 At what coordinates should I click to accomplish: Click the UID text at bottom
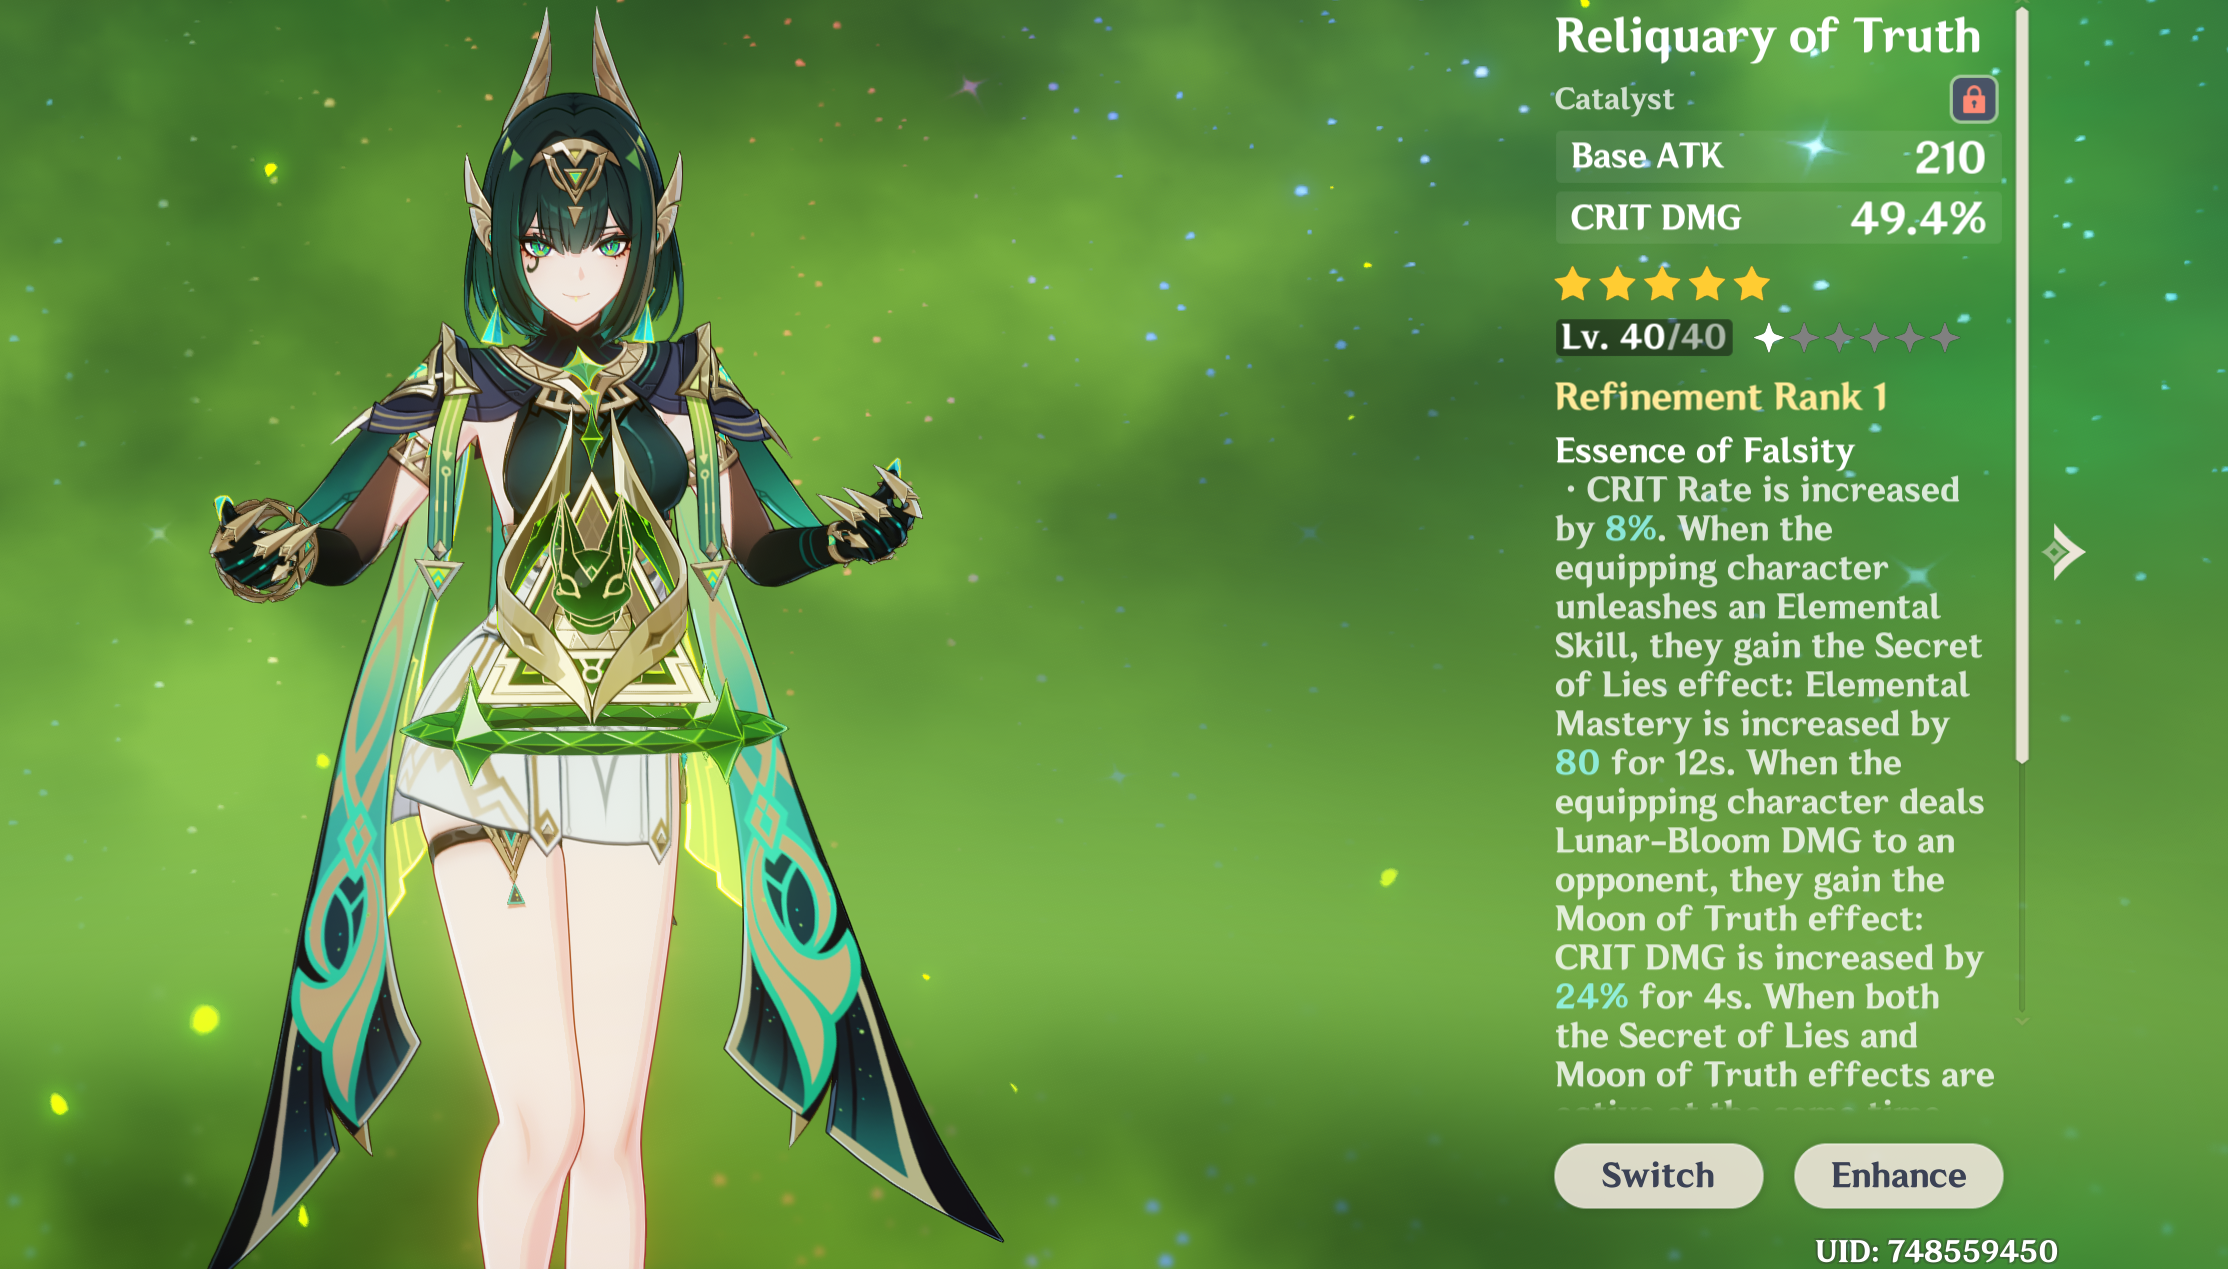1936,1251
